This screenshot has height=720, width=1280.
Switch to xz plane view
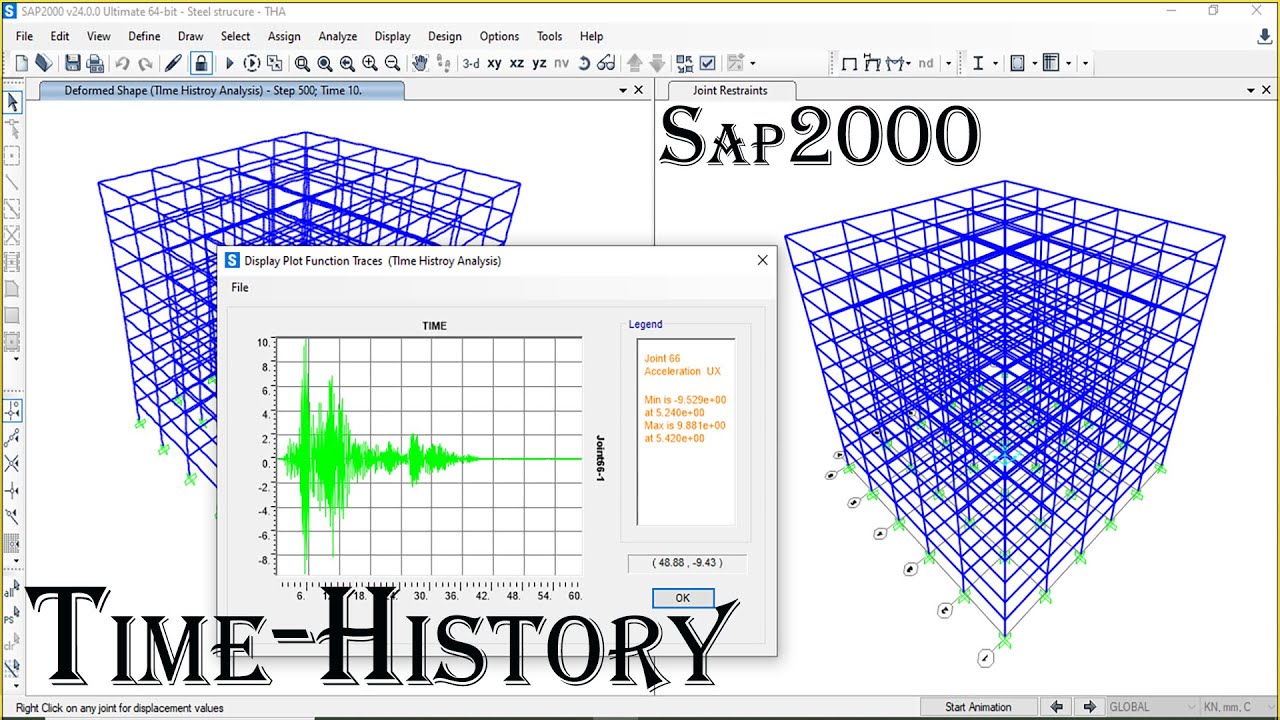pos(517,63)
